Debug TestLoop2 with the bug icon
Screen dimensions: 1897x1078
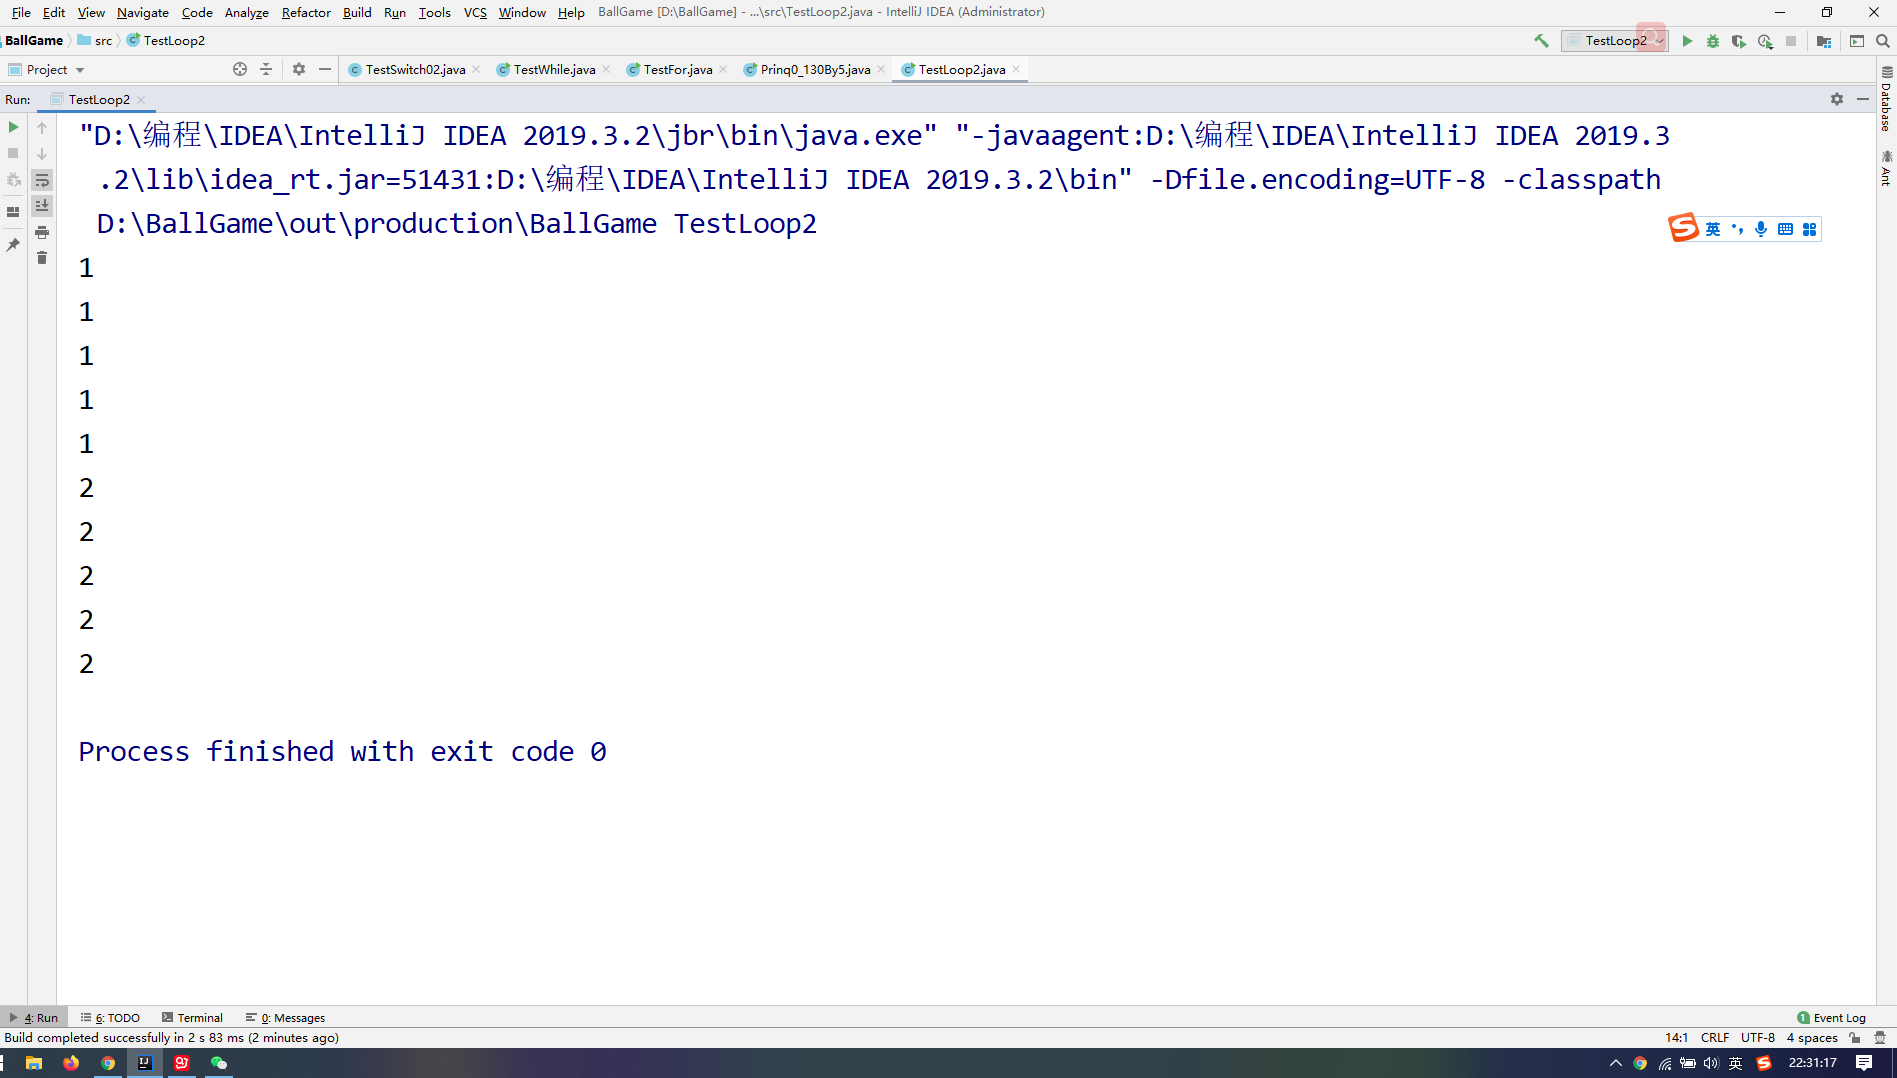[1713, 41]
